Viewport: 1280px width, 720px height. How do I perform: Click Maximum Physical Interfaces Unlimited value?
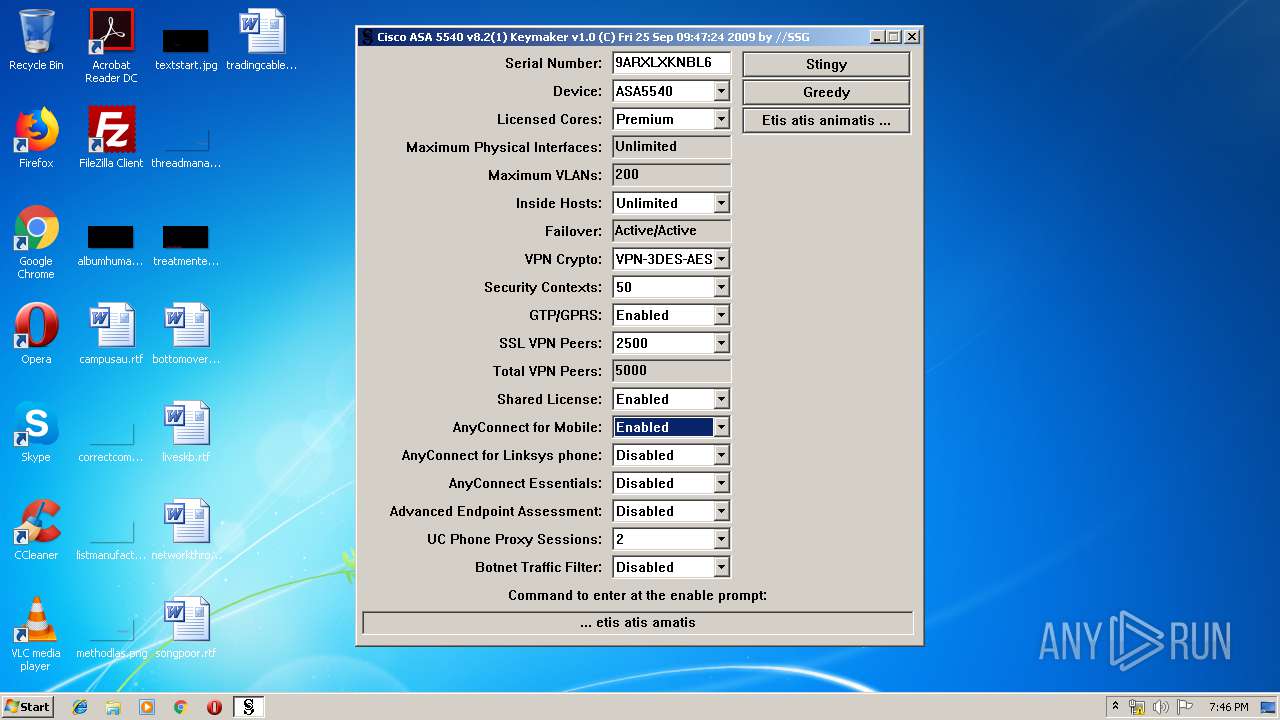(671, 146)
